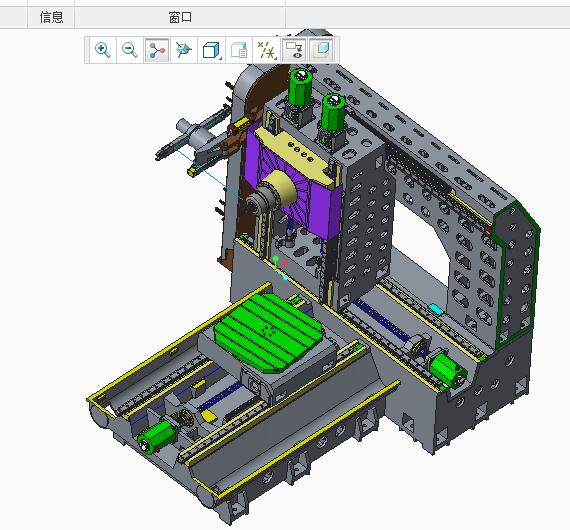Select the green worktable in the model
The height and width of the screenshot is (530, 570).
pyautogui.click(x=268, y=332)
